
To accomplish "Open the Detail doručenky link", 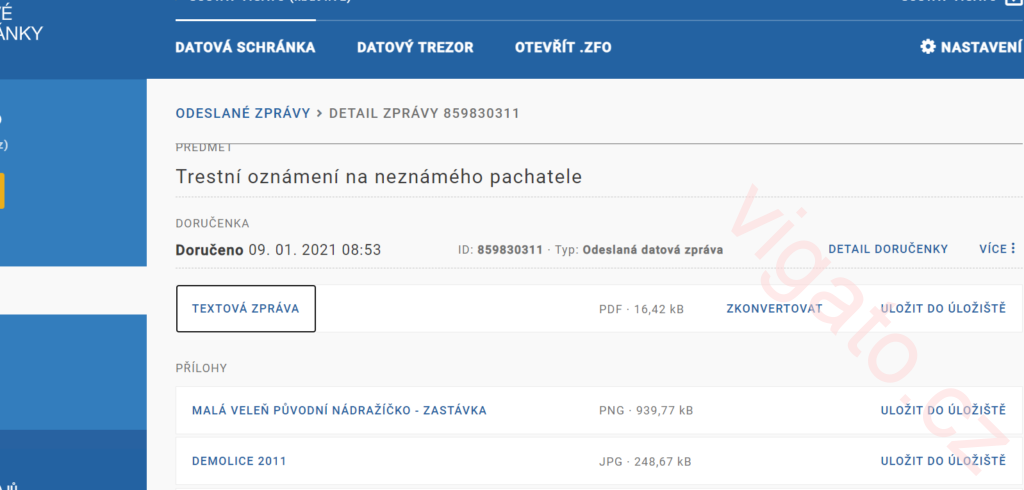I will coord(888,249).
